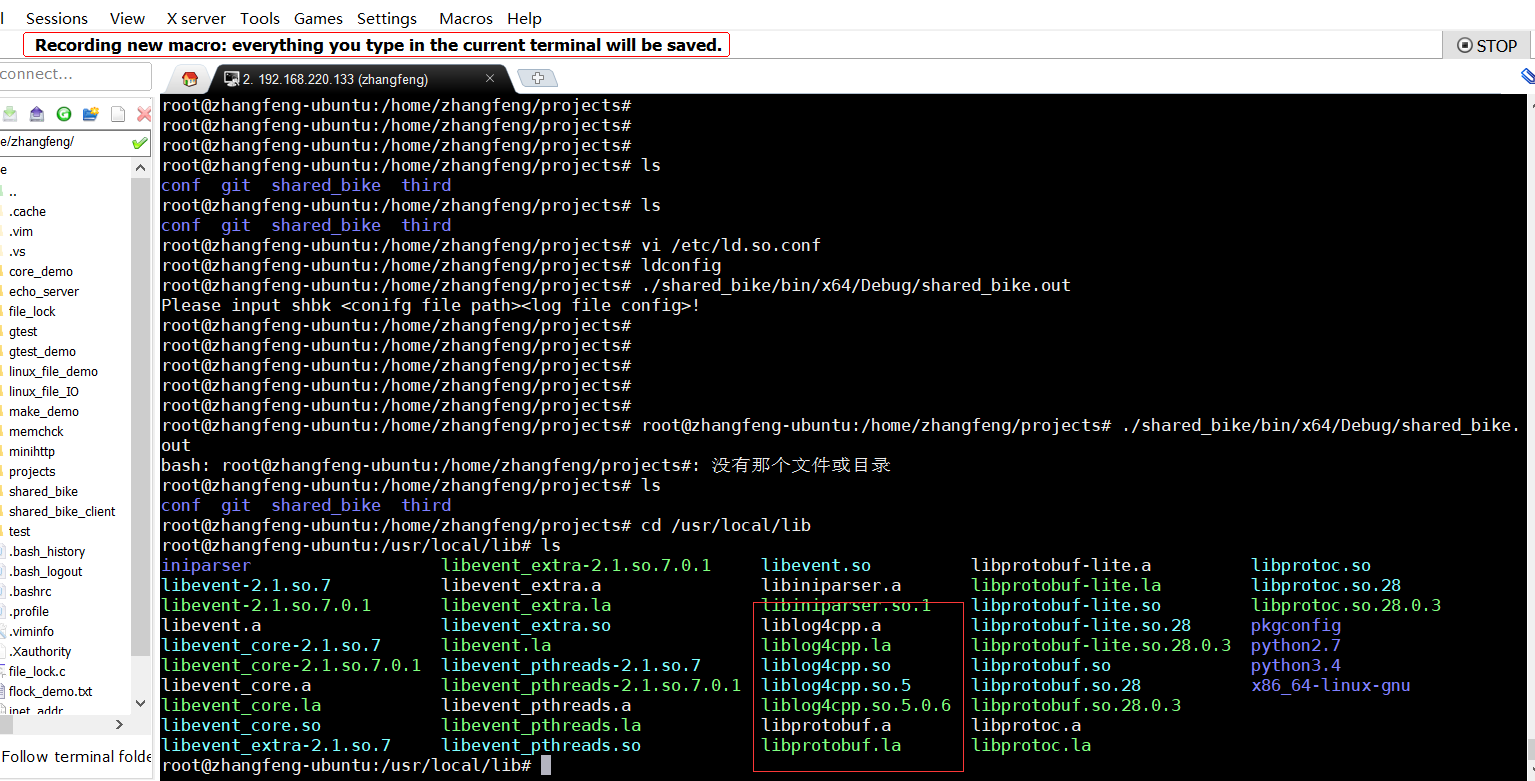Viewport: 1535px width, 781px height.
Task: Create a new folder in the file browser
Action: [x=90, y=113]
